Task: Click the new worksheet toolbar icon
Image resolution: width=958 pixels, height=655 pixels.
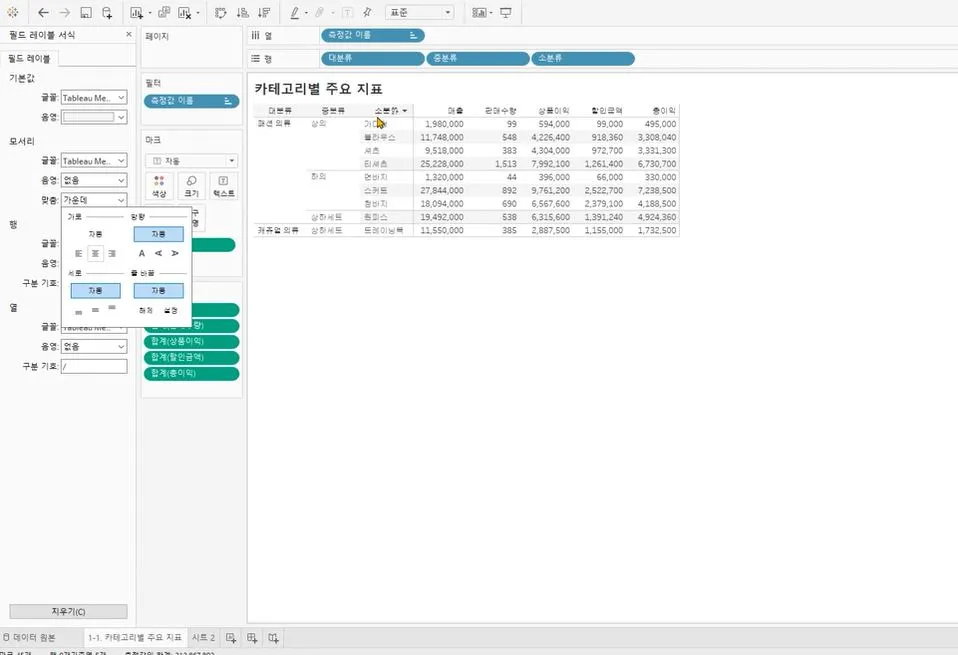Action: click(136, 12)
